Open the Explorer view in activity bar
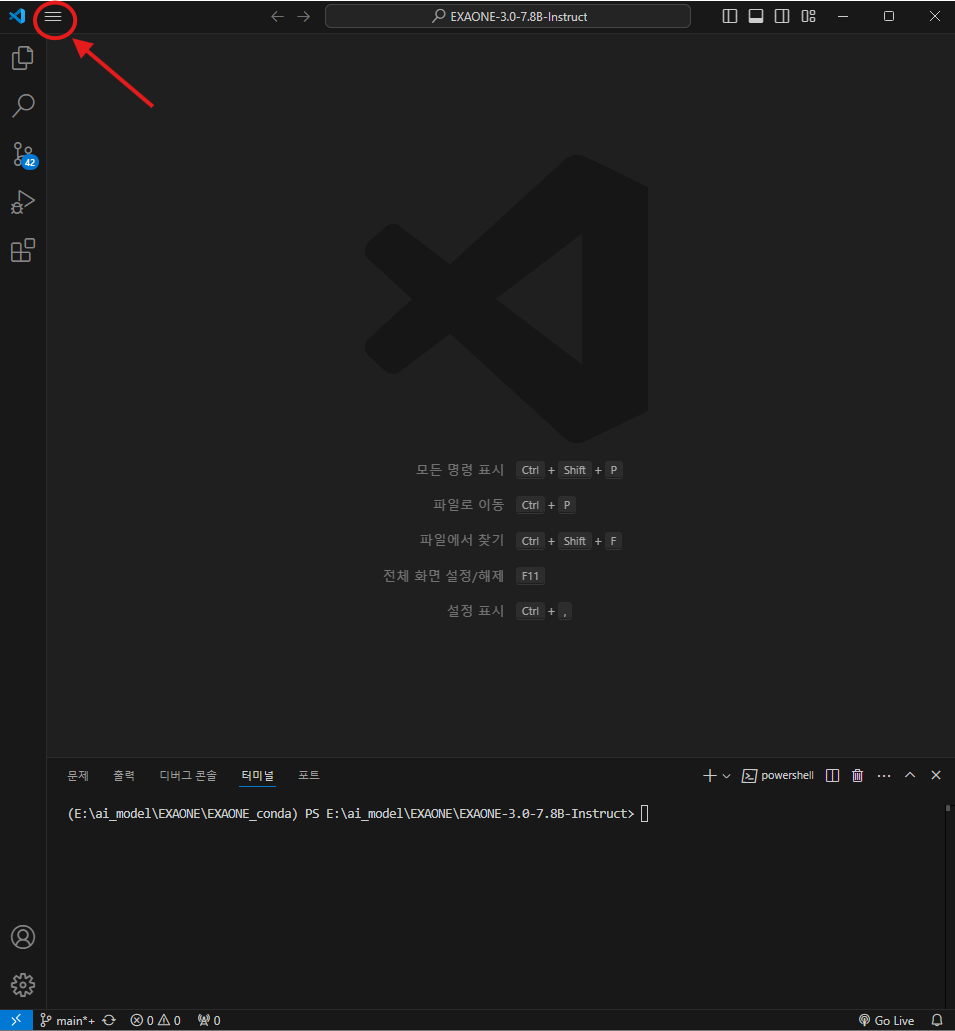Image resolution: width=955 pixels, height=1031 pixels. click(23, 58)
